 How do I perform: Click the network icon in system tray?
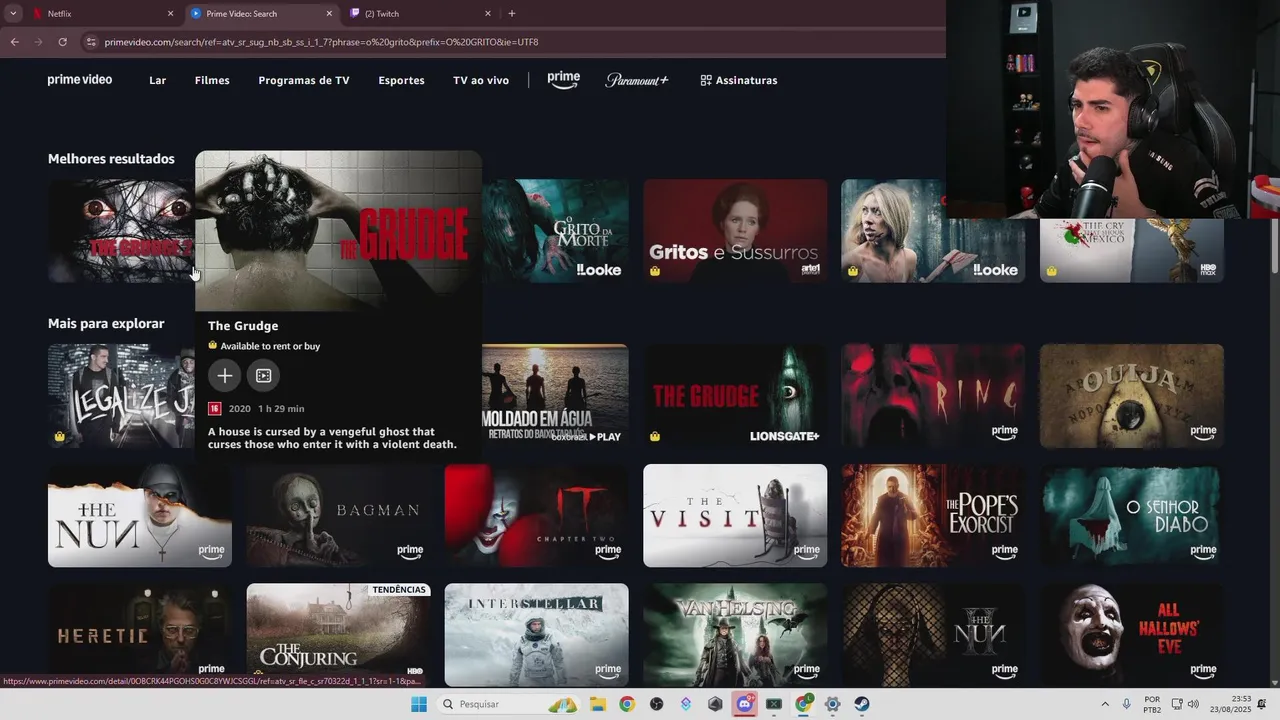click(x=1177, y=704)
